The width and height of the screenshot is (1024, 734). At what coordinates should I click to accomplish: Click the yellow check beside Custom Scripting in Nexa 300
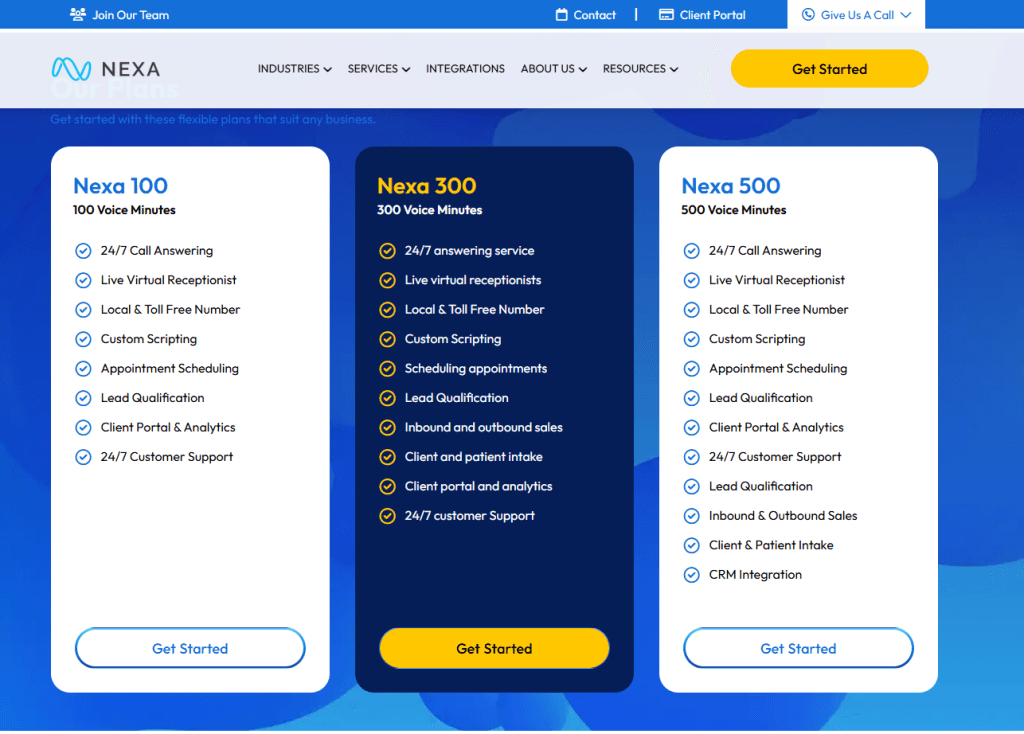tap(387, 339)
